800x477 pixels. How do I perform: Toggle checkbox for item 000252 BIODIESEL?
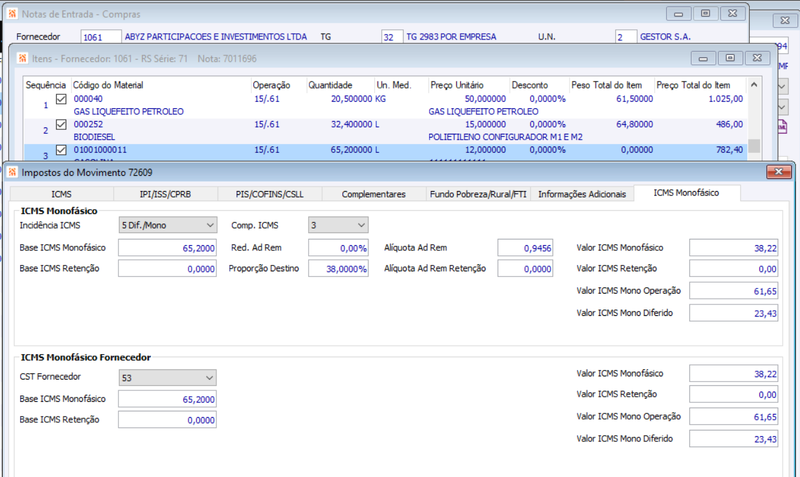click(61, 124)
